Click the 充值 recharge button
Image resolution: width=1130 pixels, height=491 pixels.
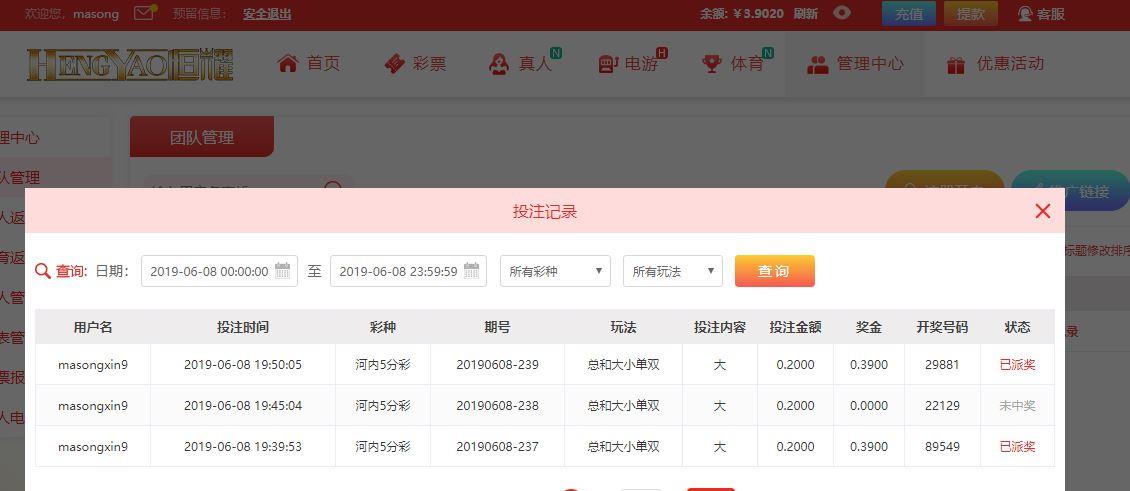point(908,14)
